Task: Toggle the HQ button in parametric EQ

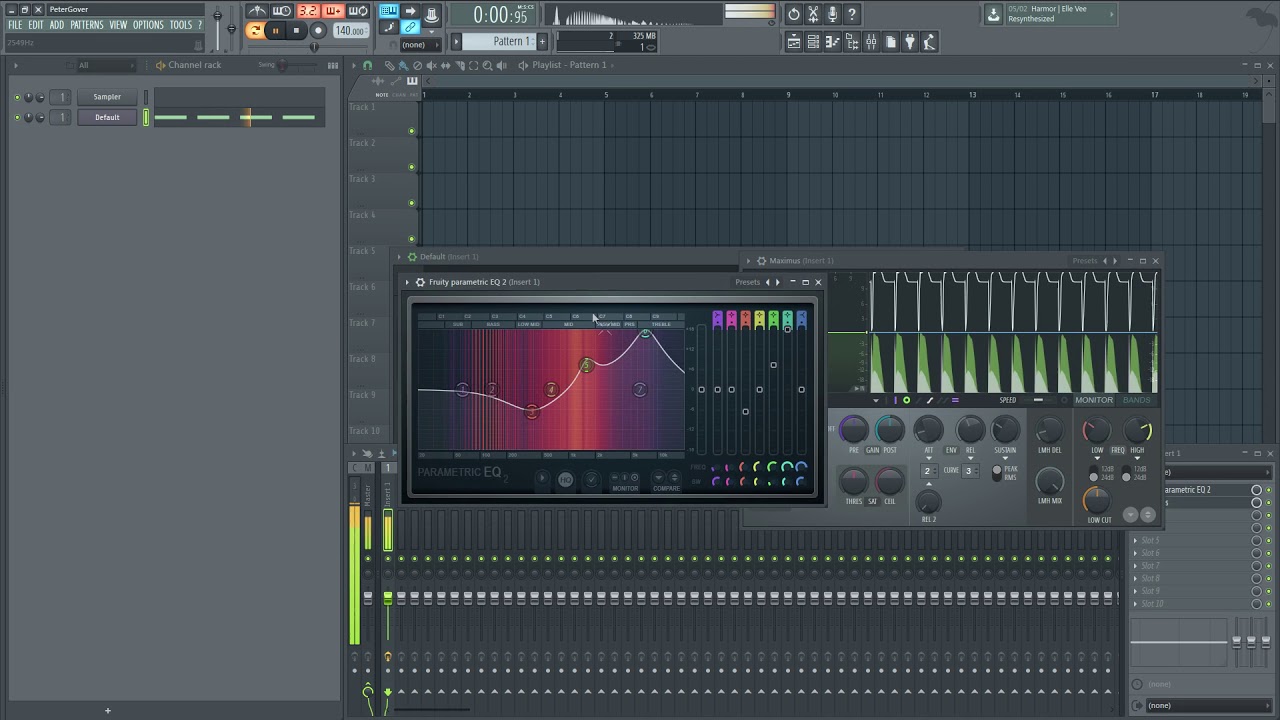Action: pos(565,480)
